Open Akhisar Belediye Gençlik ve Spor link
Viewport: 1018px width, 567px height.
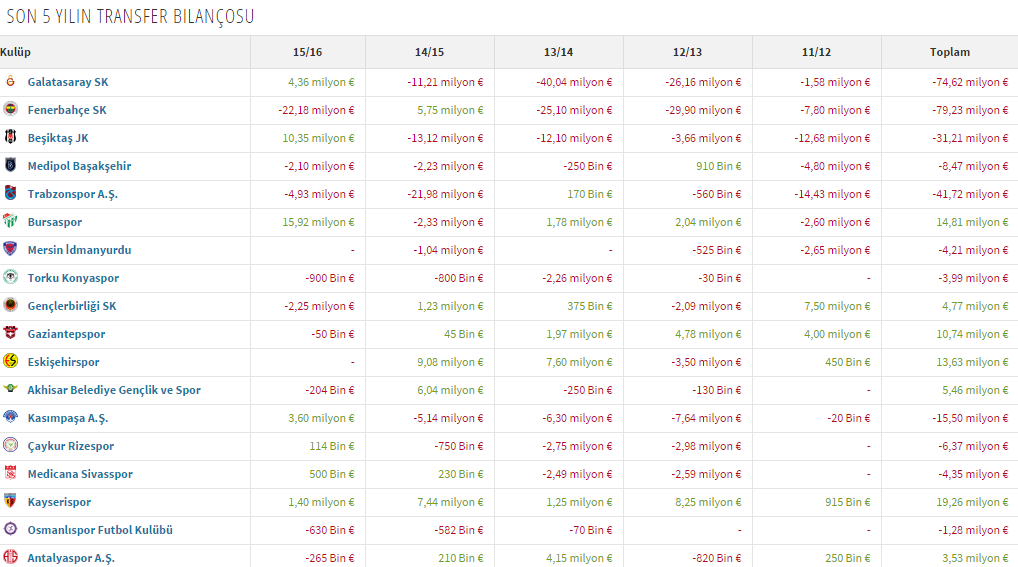pyautogui.click(x=114, y=390)
